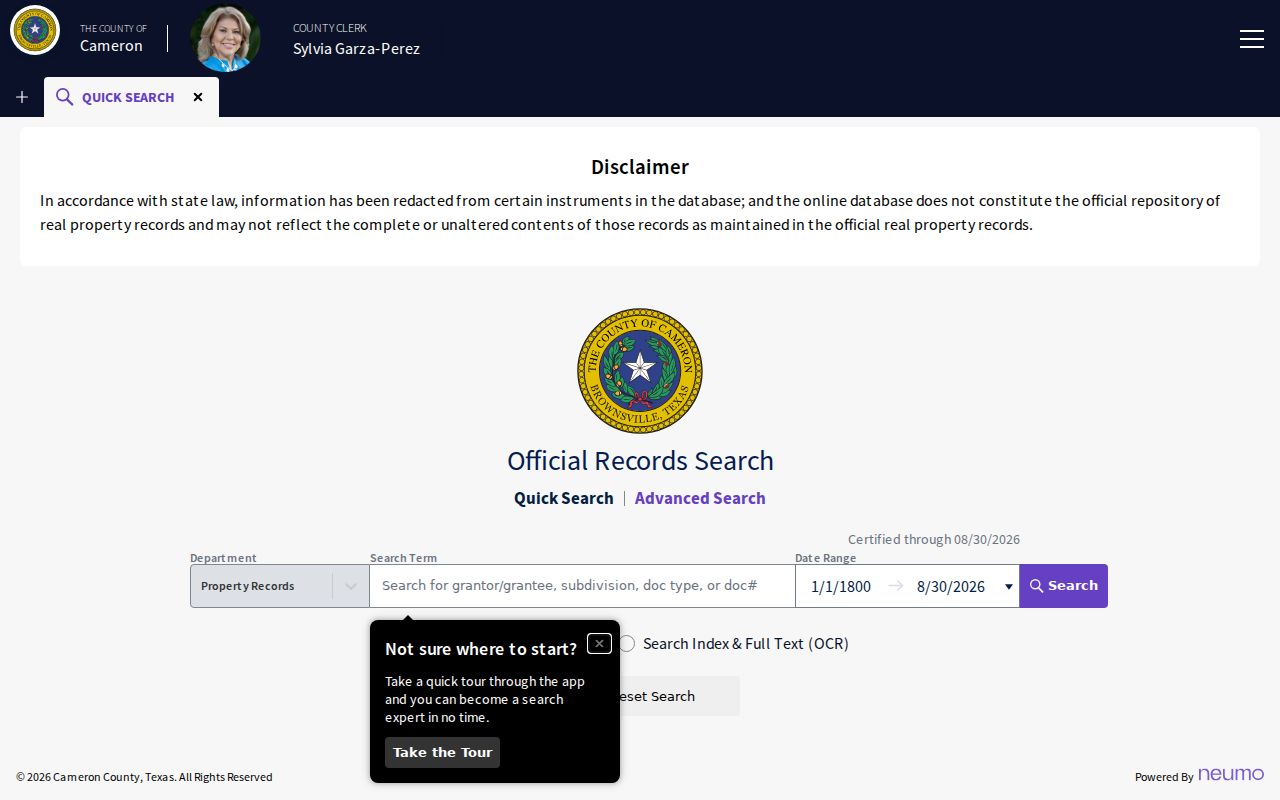Image resolution: width=1280 pixels, height=800 pixels.
Task: Click the Disclaimer heading
Action: [640, 167]
